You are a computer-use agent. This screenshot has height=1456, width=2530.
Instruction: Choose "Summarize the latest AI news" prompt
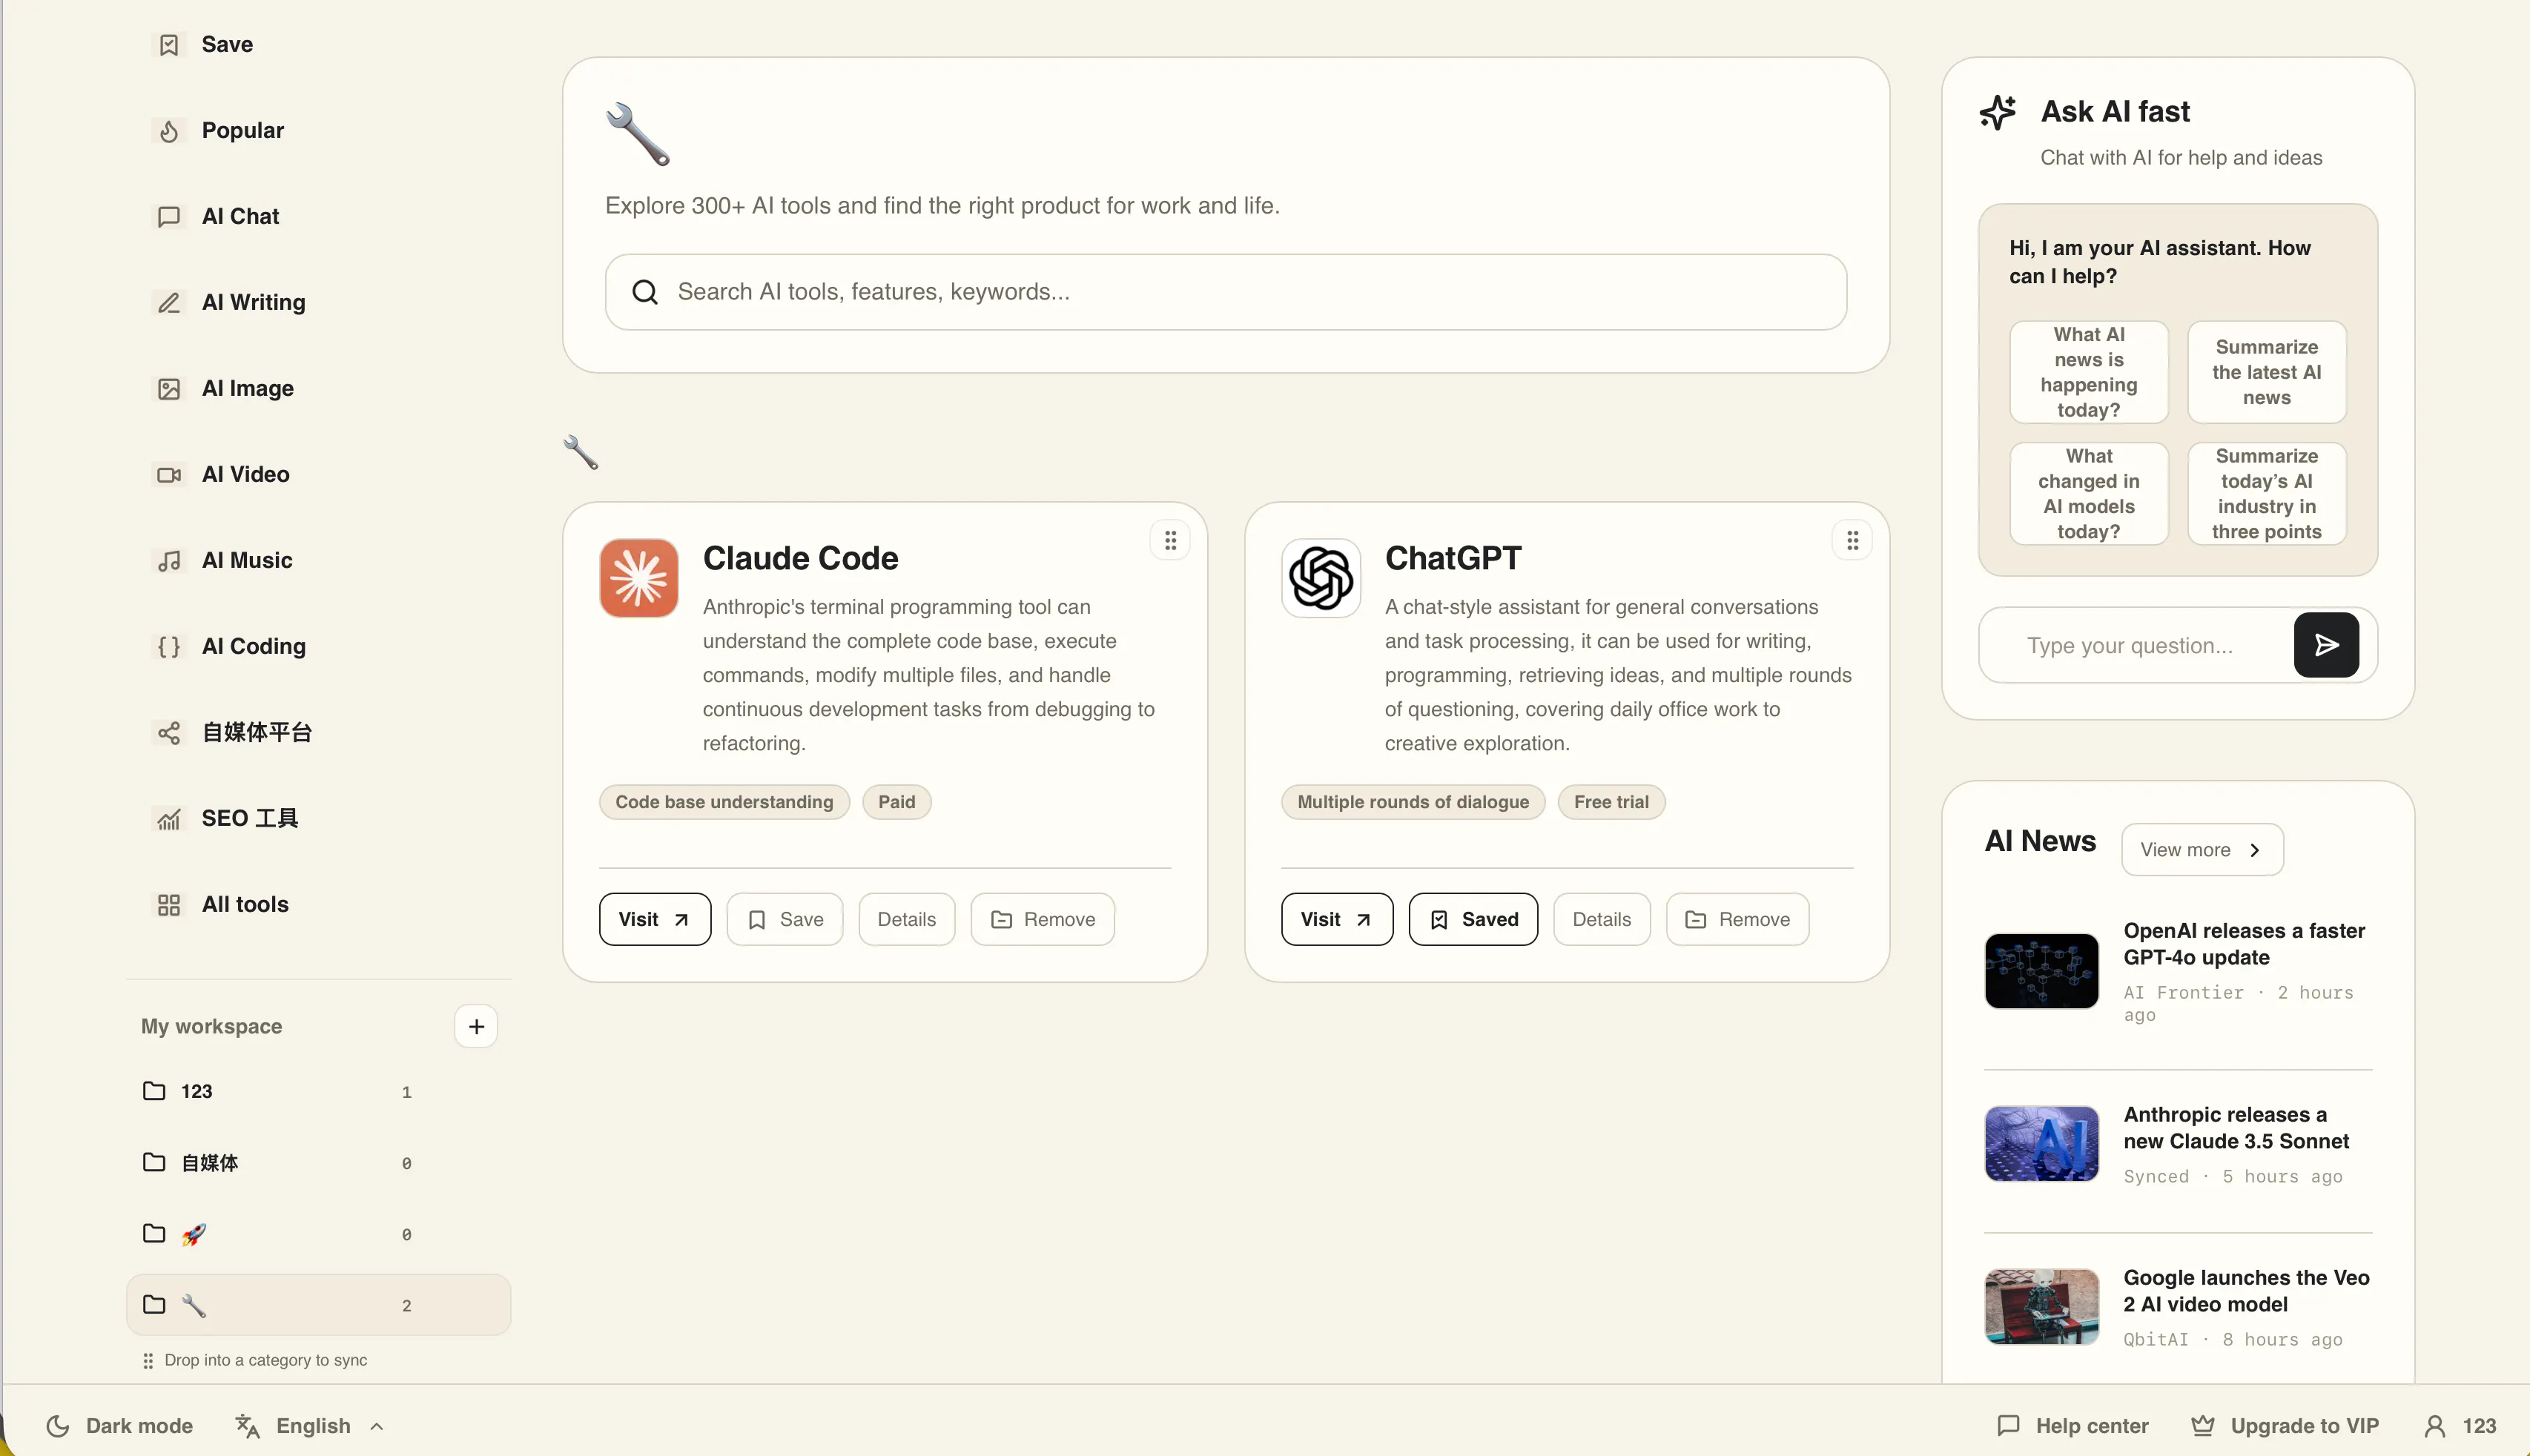(2266, 372)
